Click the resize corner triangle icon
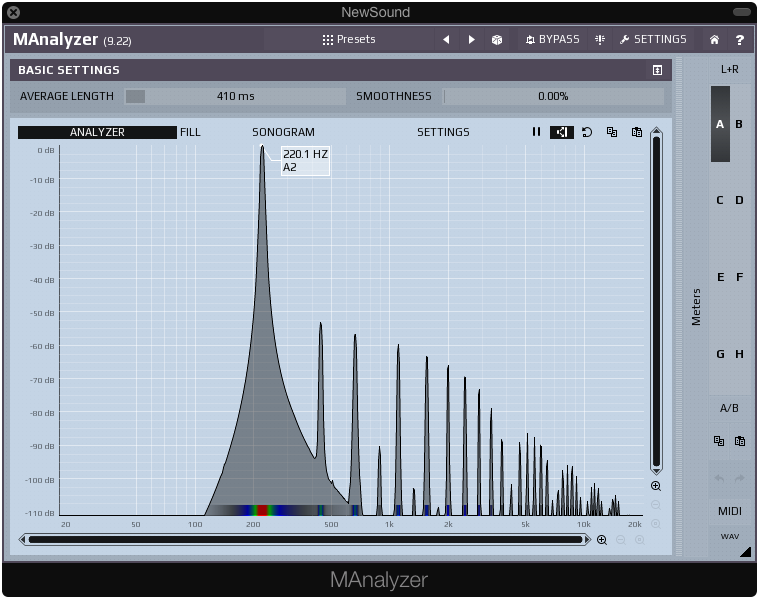Viewport: 759px width, 599px height. 745,552
